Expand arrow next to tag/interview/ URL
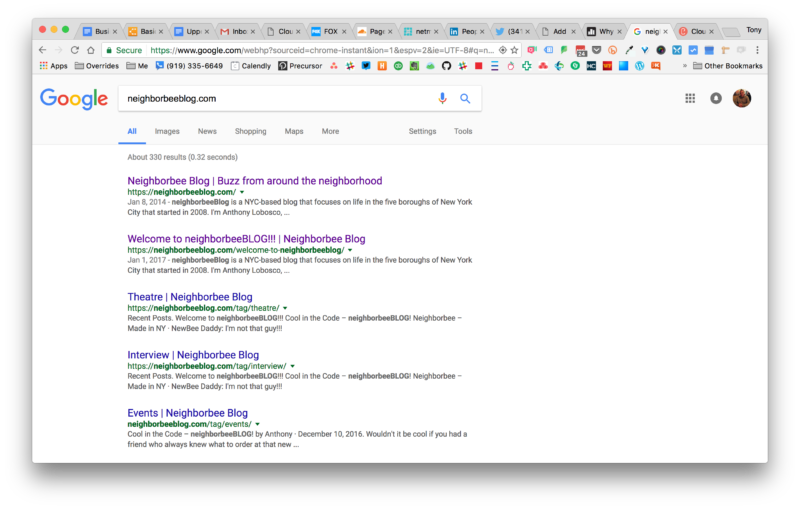 [x=292, y=366]
